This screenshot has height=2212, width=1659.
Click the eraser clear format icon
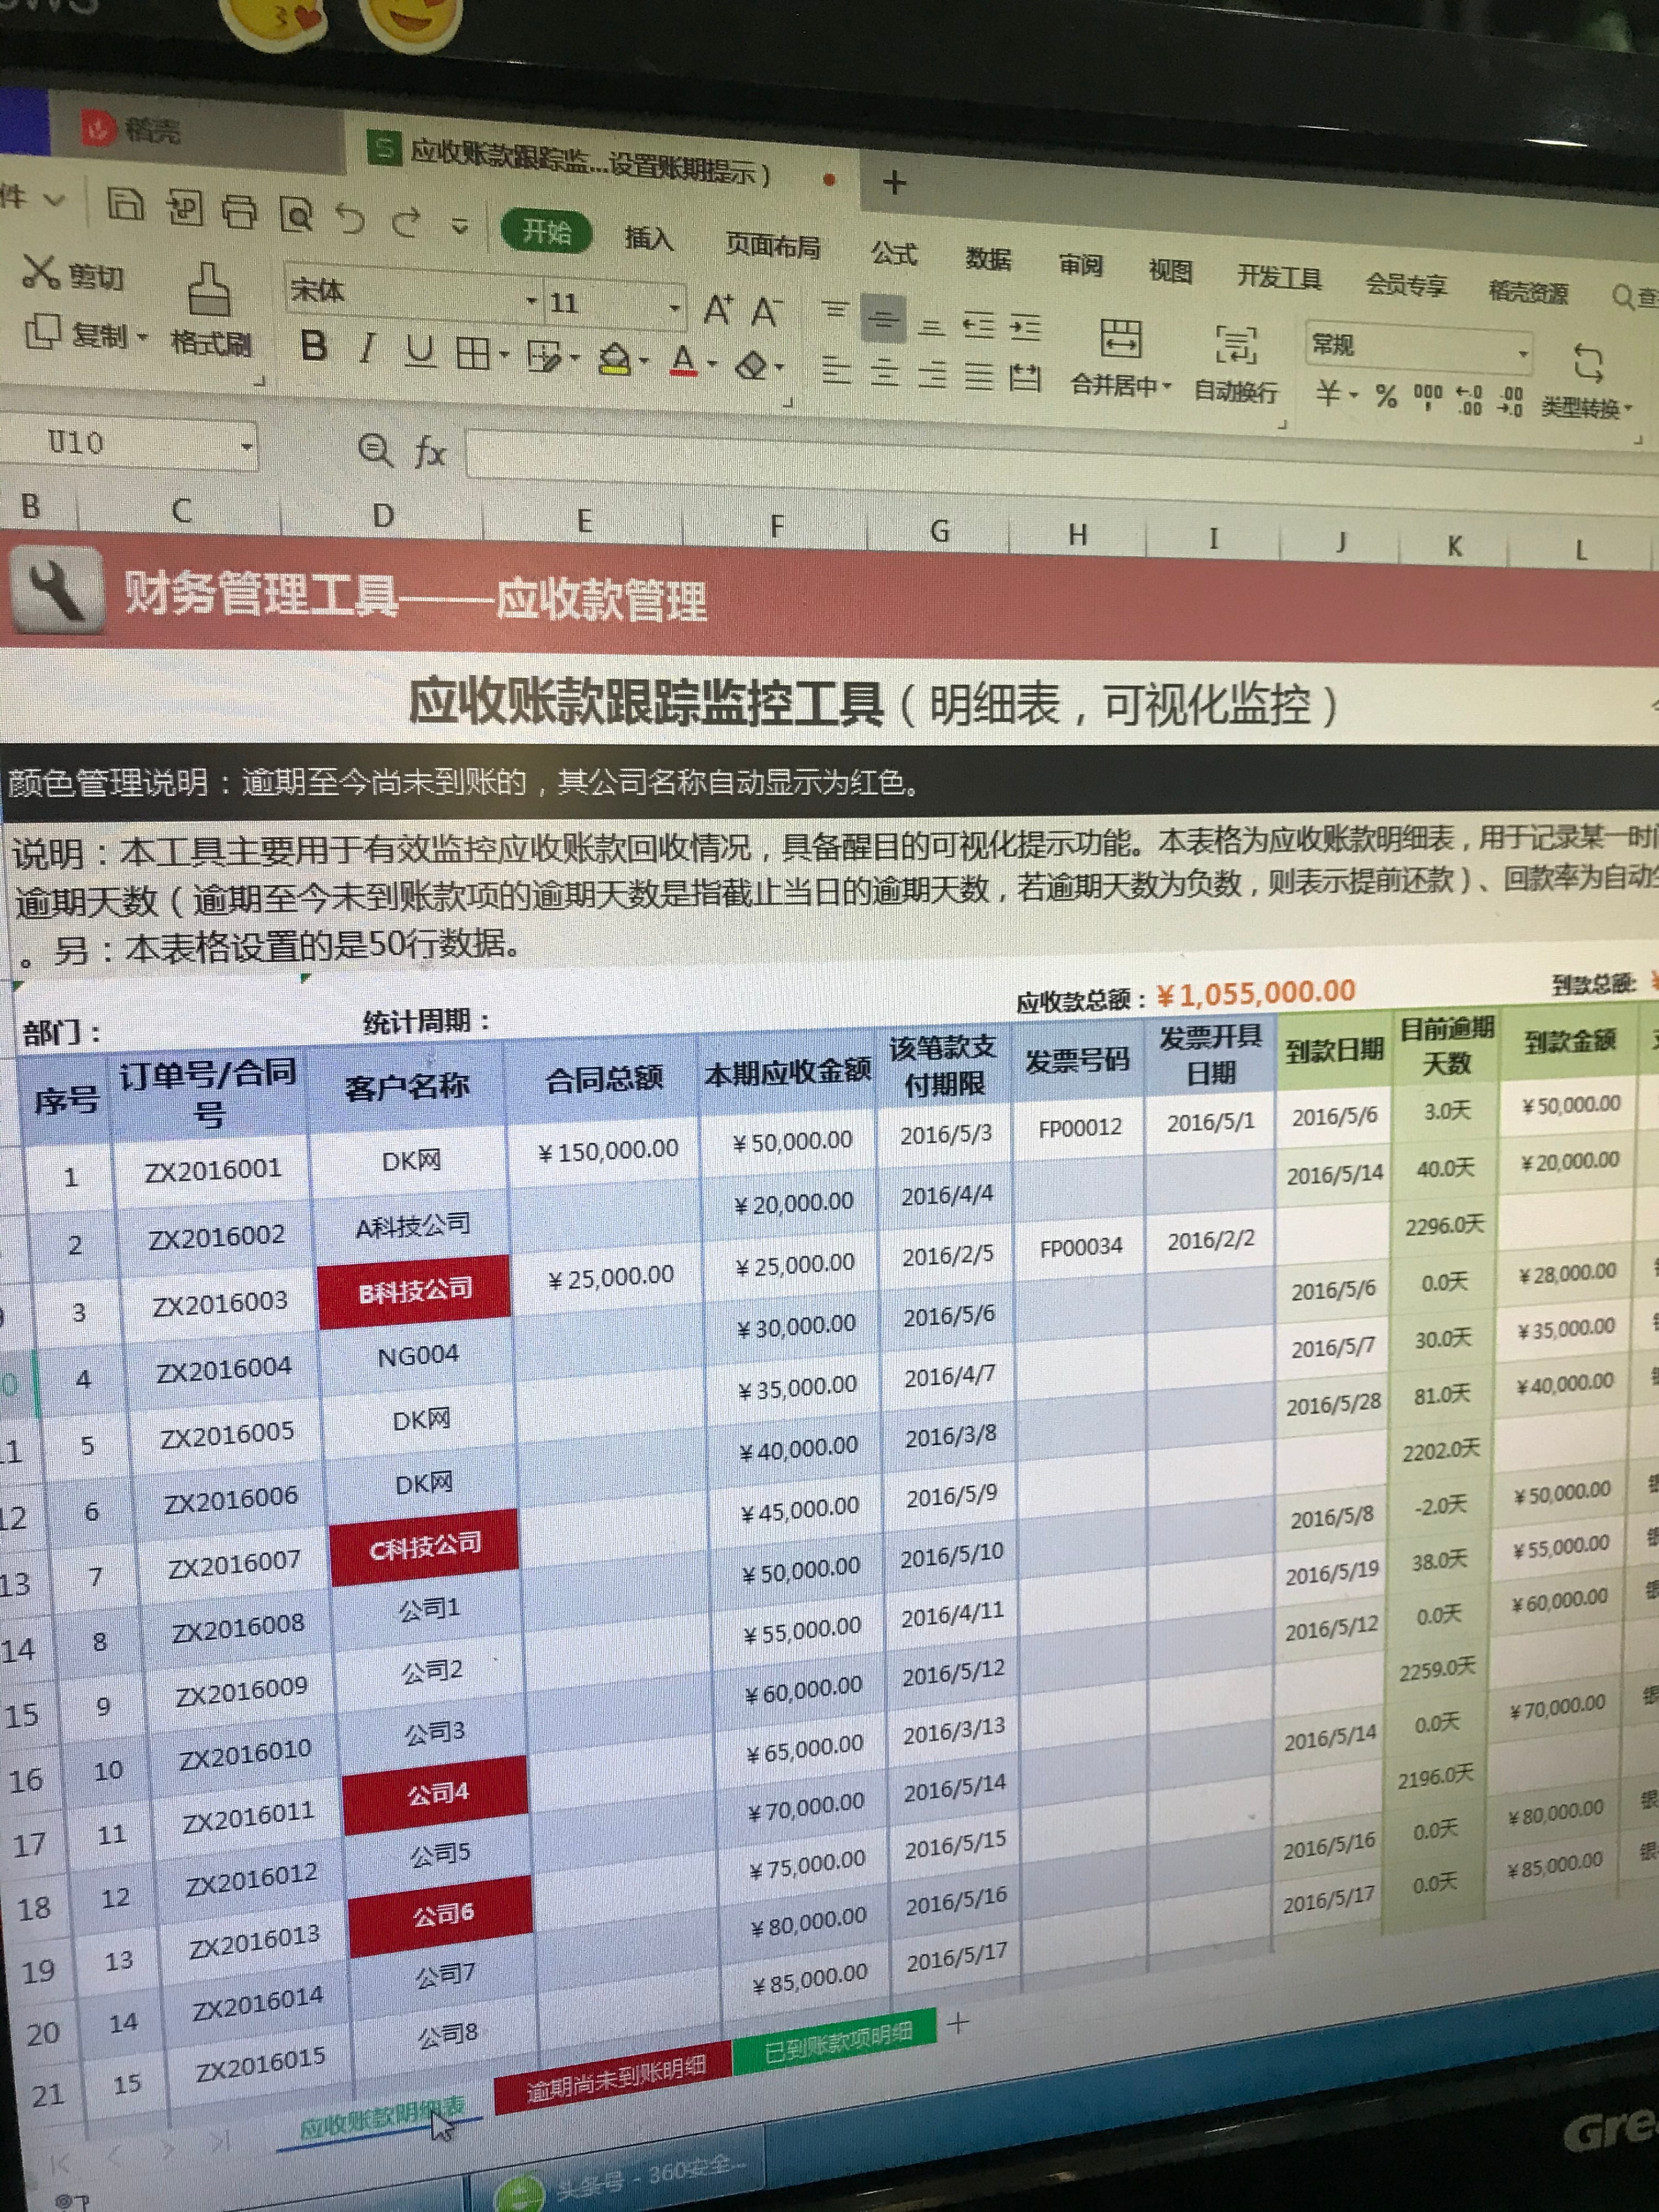pos(752,365)
